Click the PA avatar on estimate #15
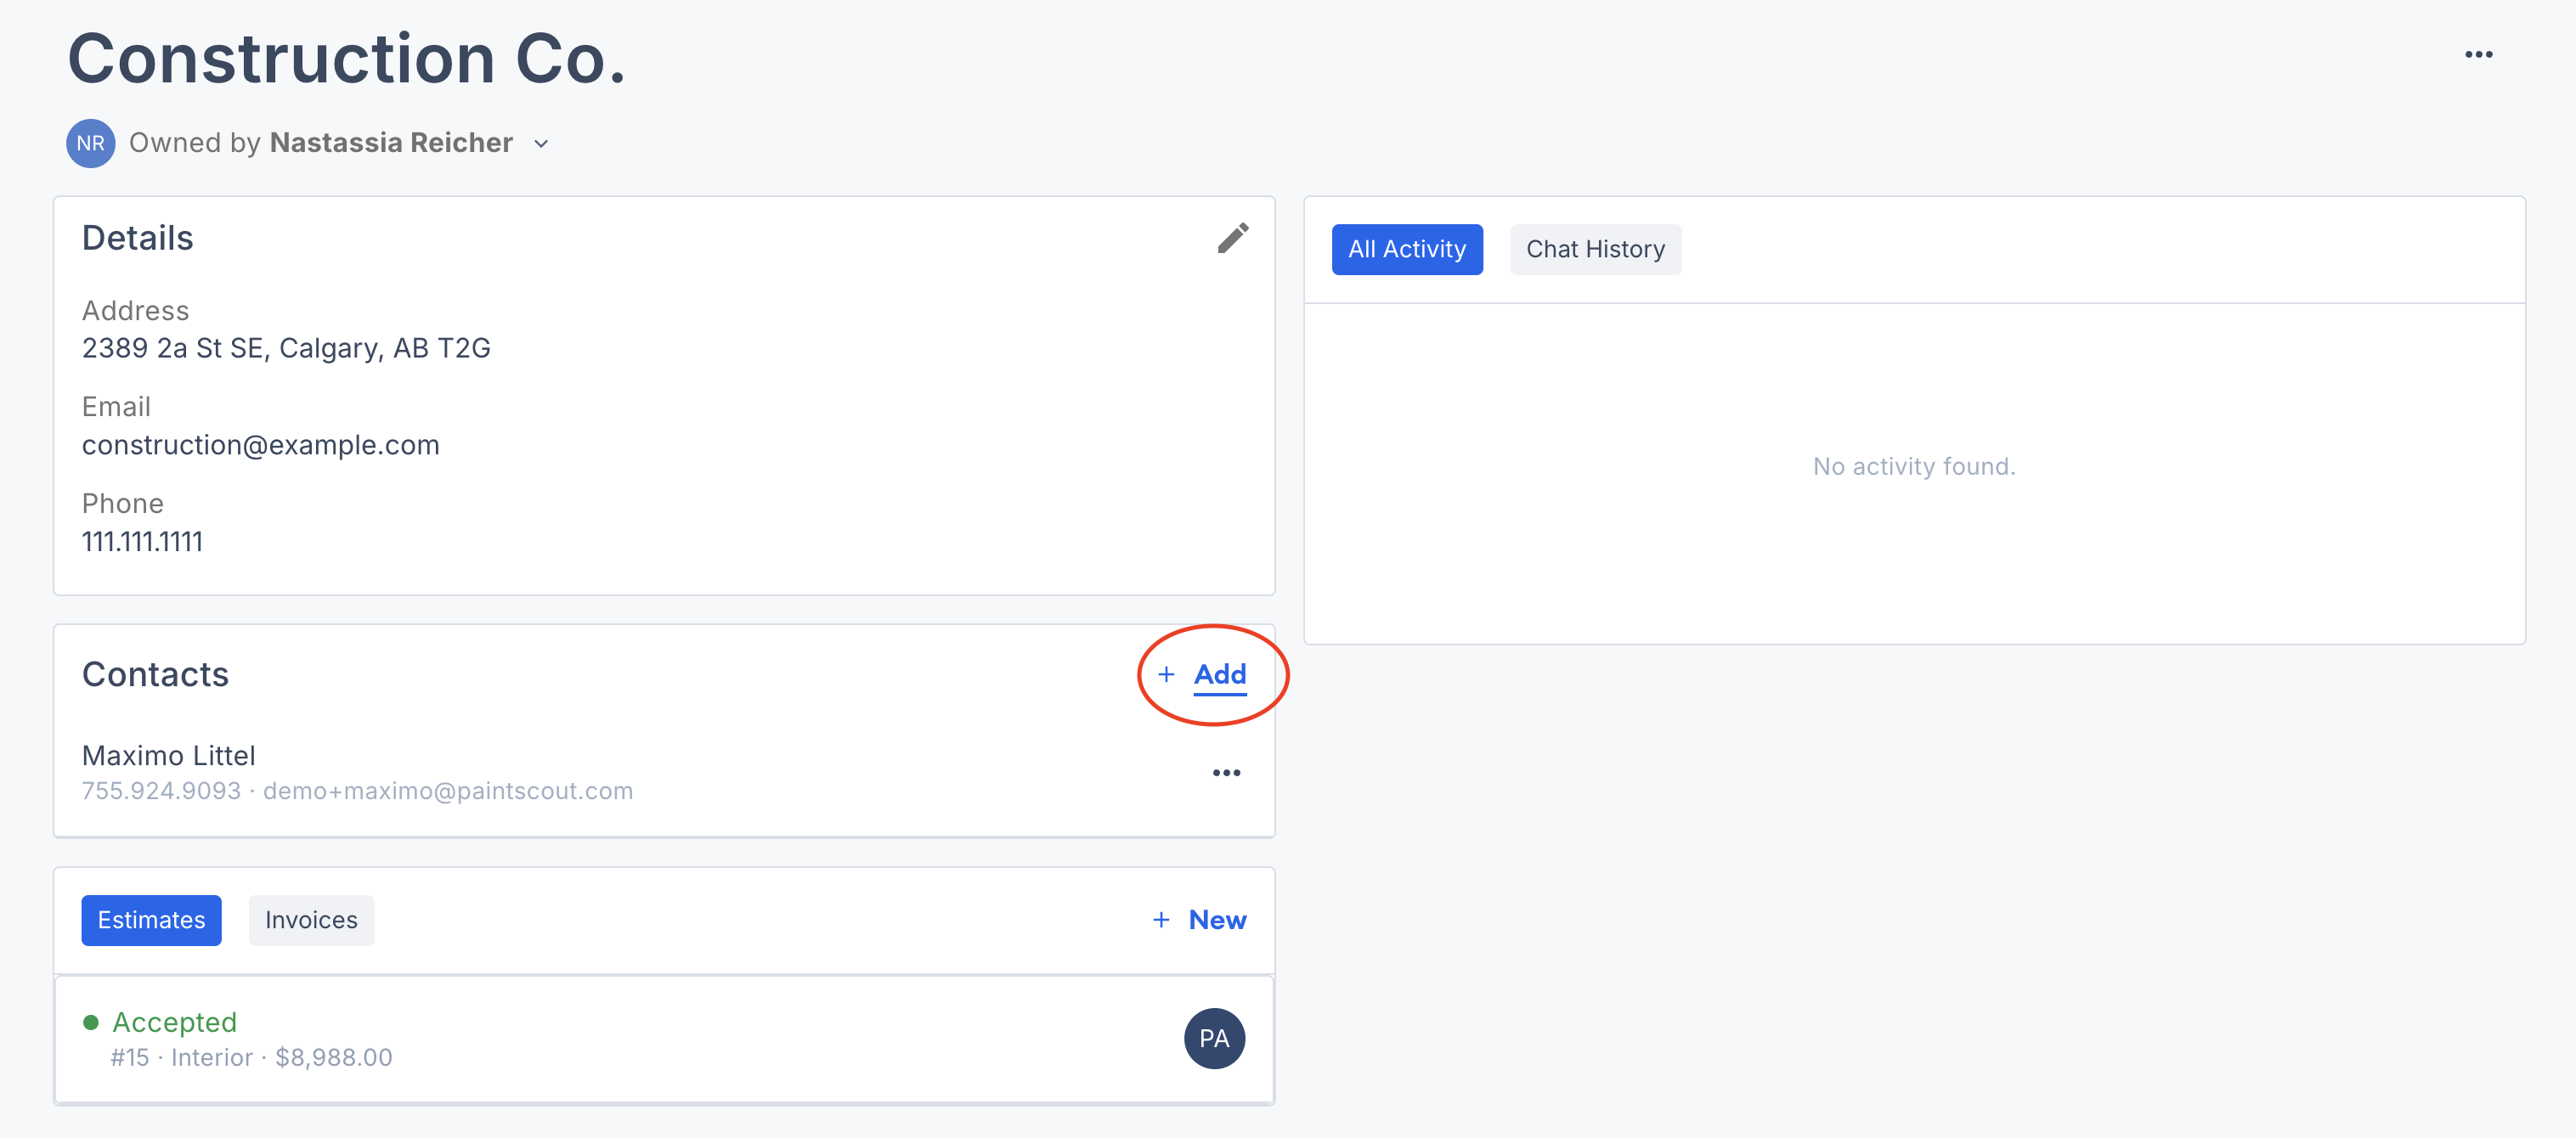Image resolution: width=2576 pixels, height=1138 pixels. (1214, 1039)
